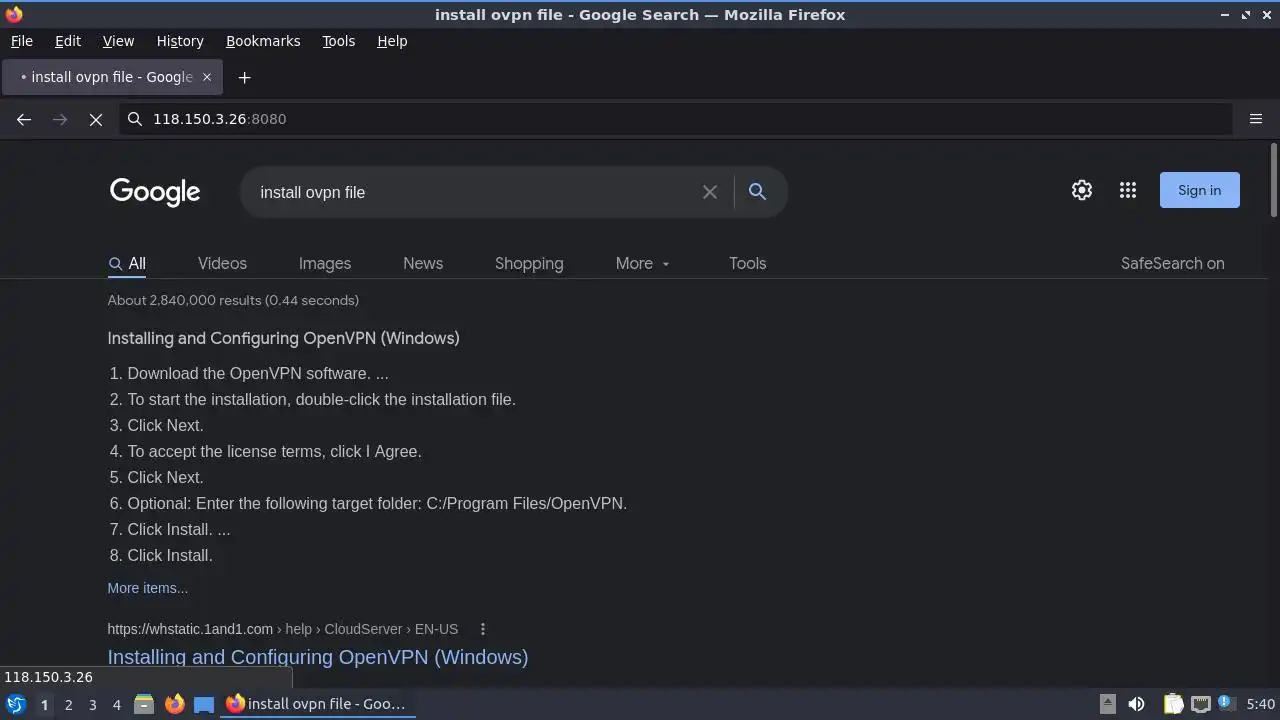Open the View menu
Screen dimensions: 1280x720
point(118,41)
